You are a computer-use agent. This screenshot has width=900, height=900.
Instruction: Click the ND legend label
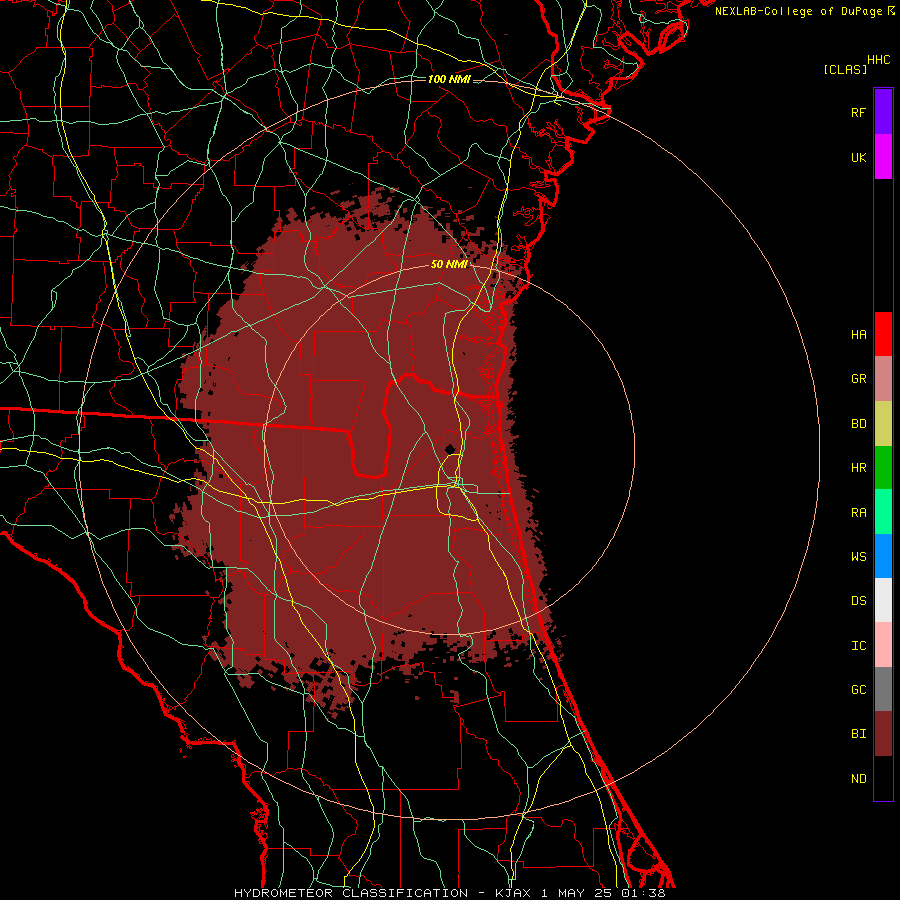[x=858, y=779]
